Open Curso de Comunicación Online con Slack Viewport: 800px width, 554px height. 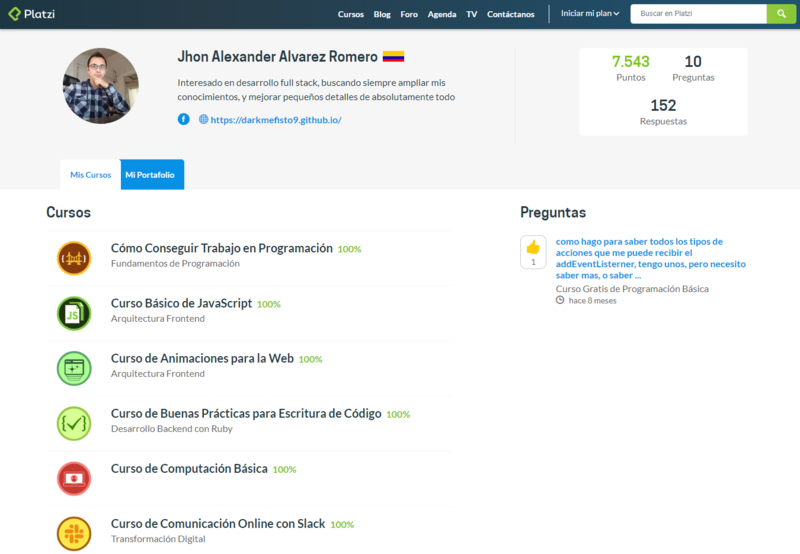tap(218, 523)
